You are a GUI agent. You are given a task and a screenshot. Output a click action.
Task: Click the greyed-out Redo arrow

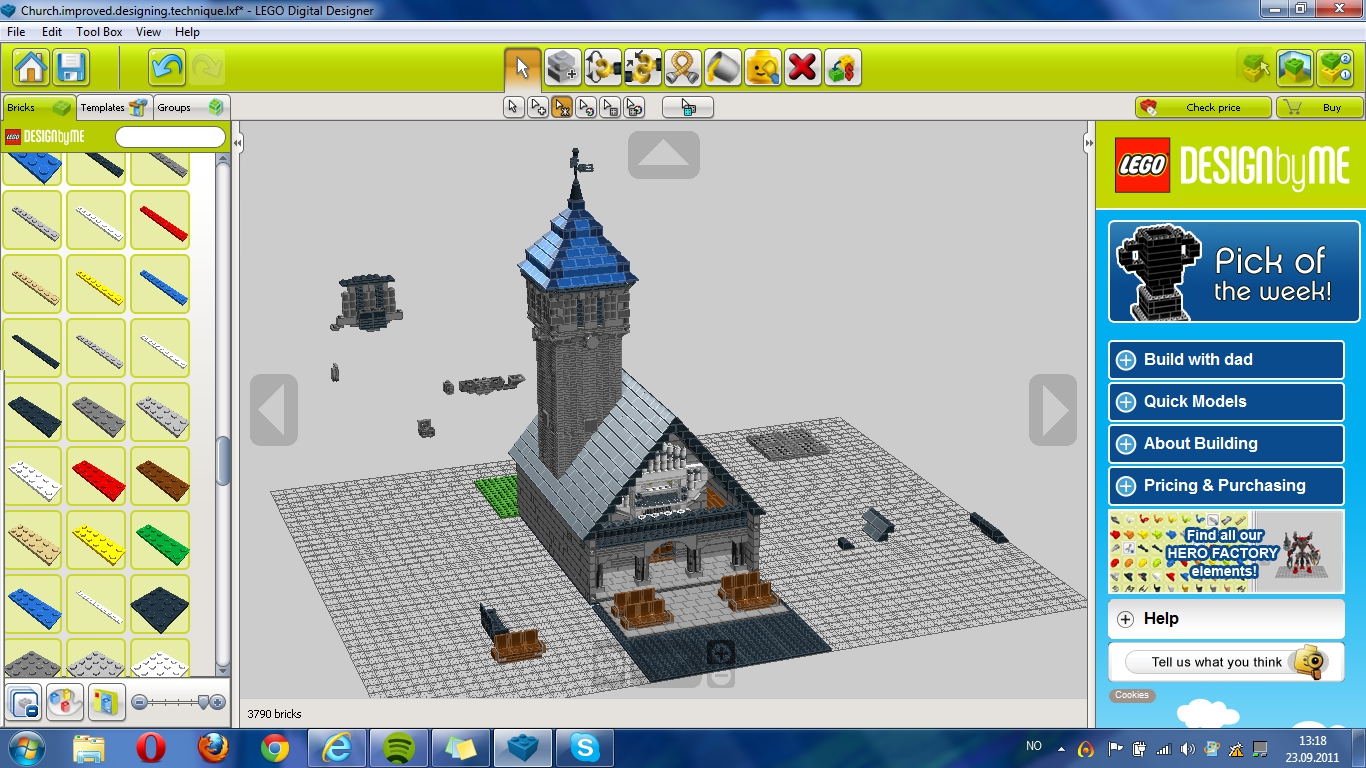[207, 68]
